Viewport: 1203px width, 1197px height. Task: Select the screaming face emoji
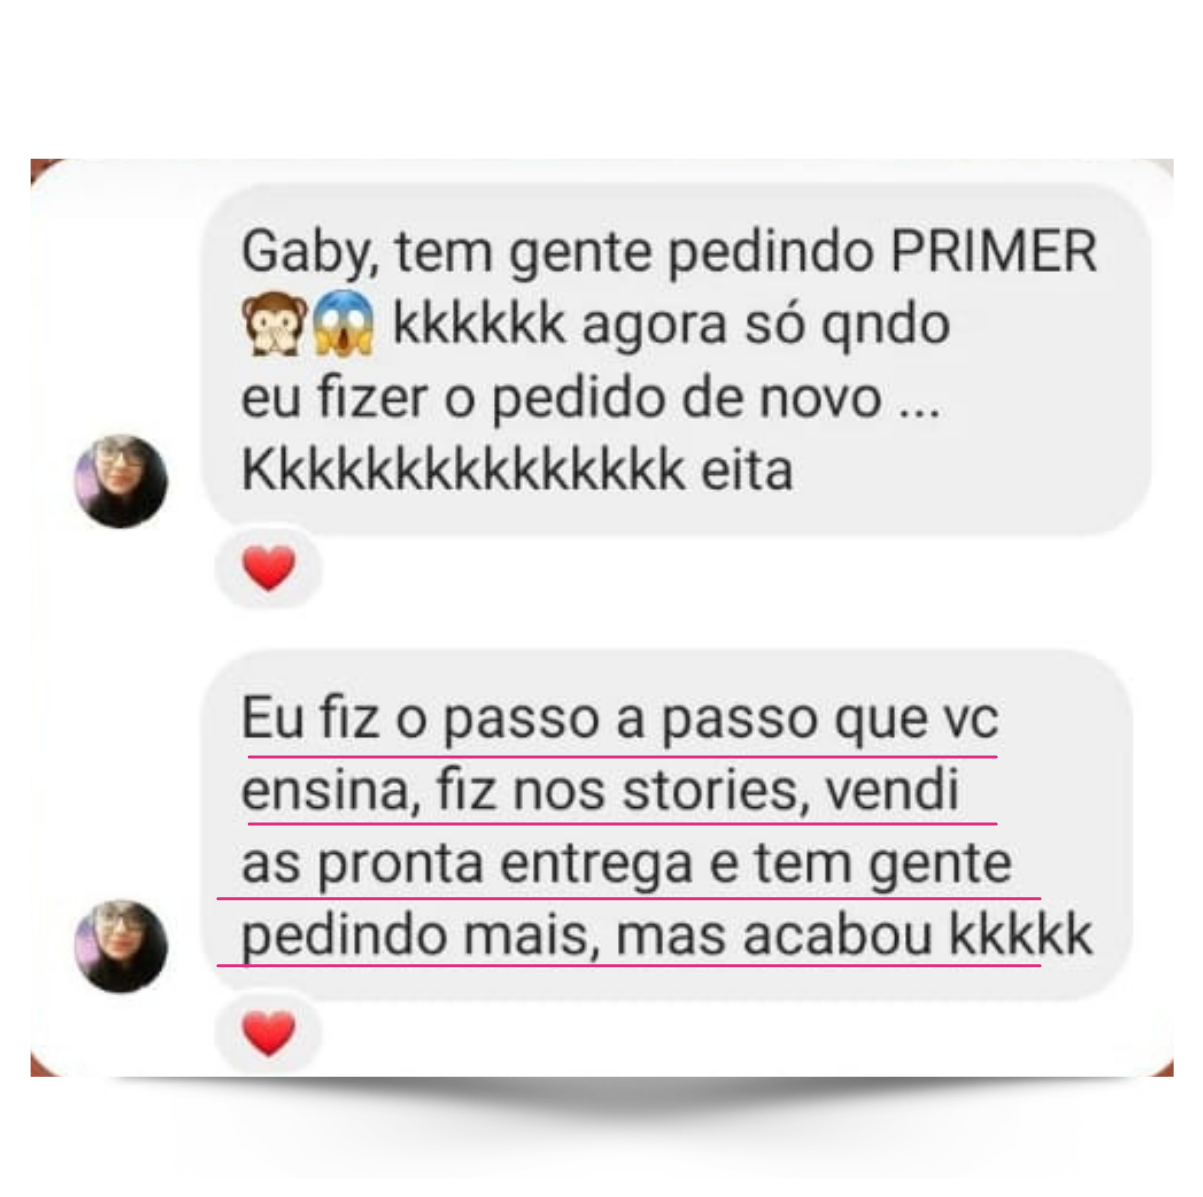click(x=343, y=324)
